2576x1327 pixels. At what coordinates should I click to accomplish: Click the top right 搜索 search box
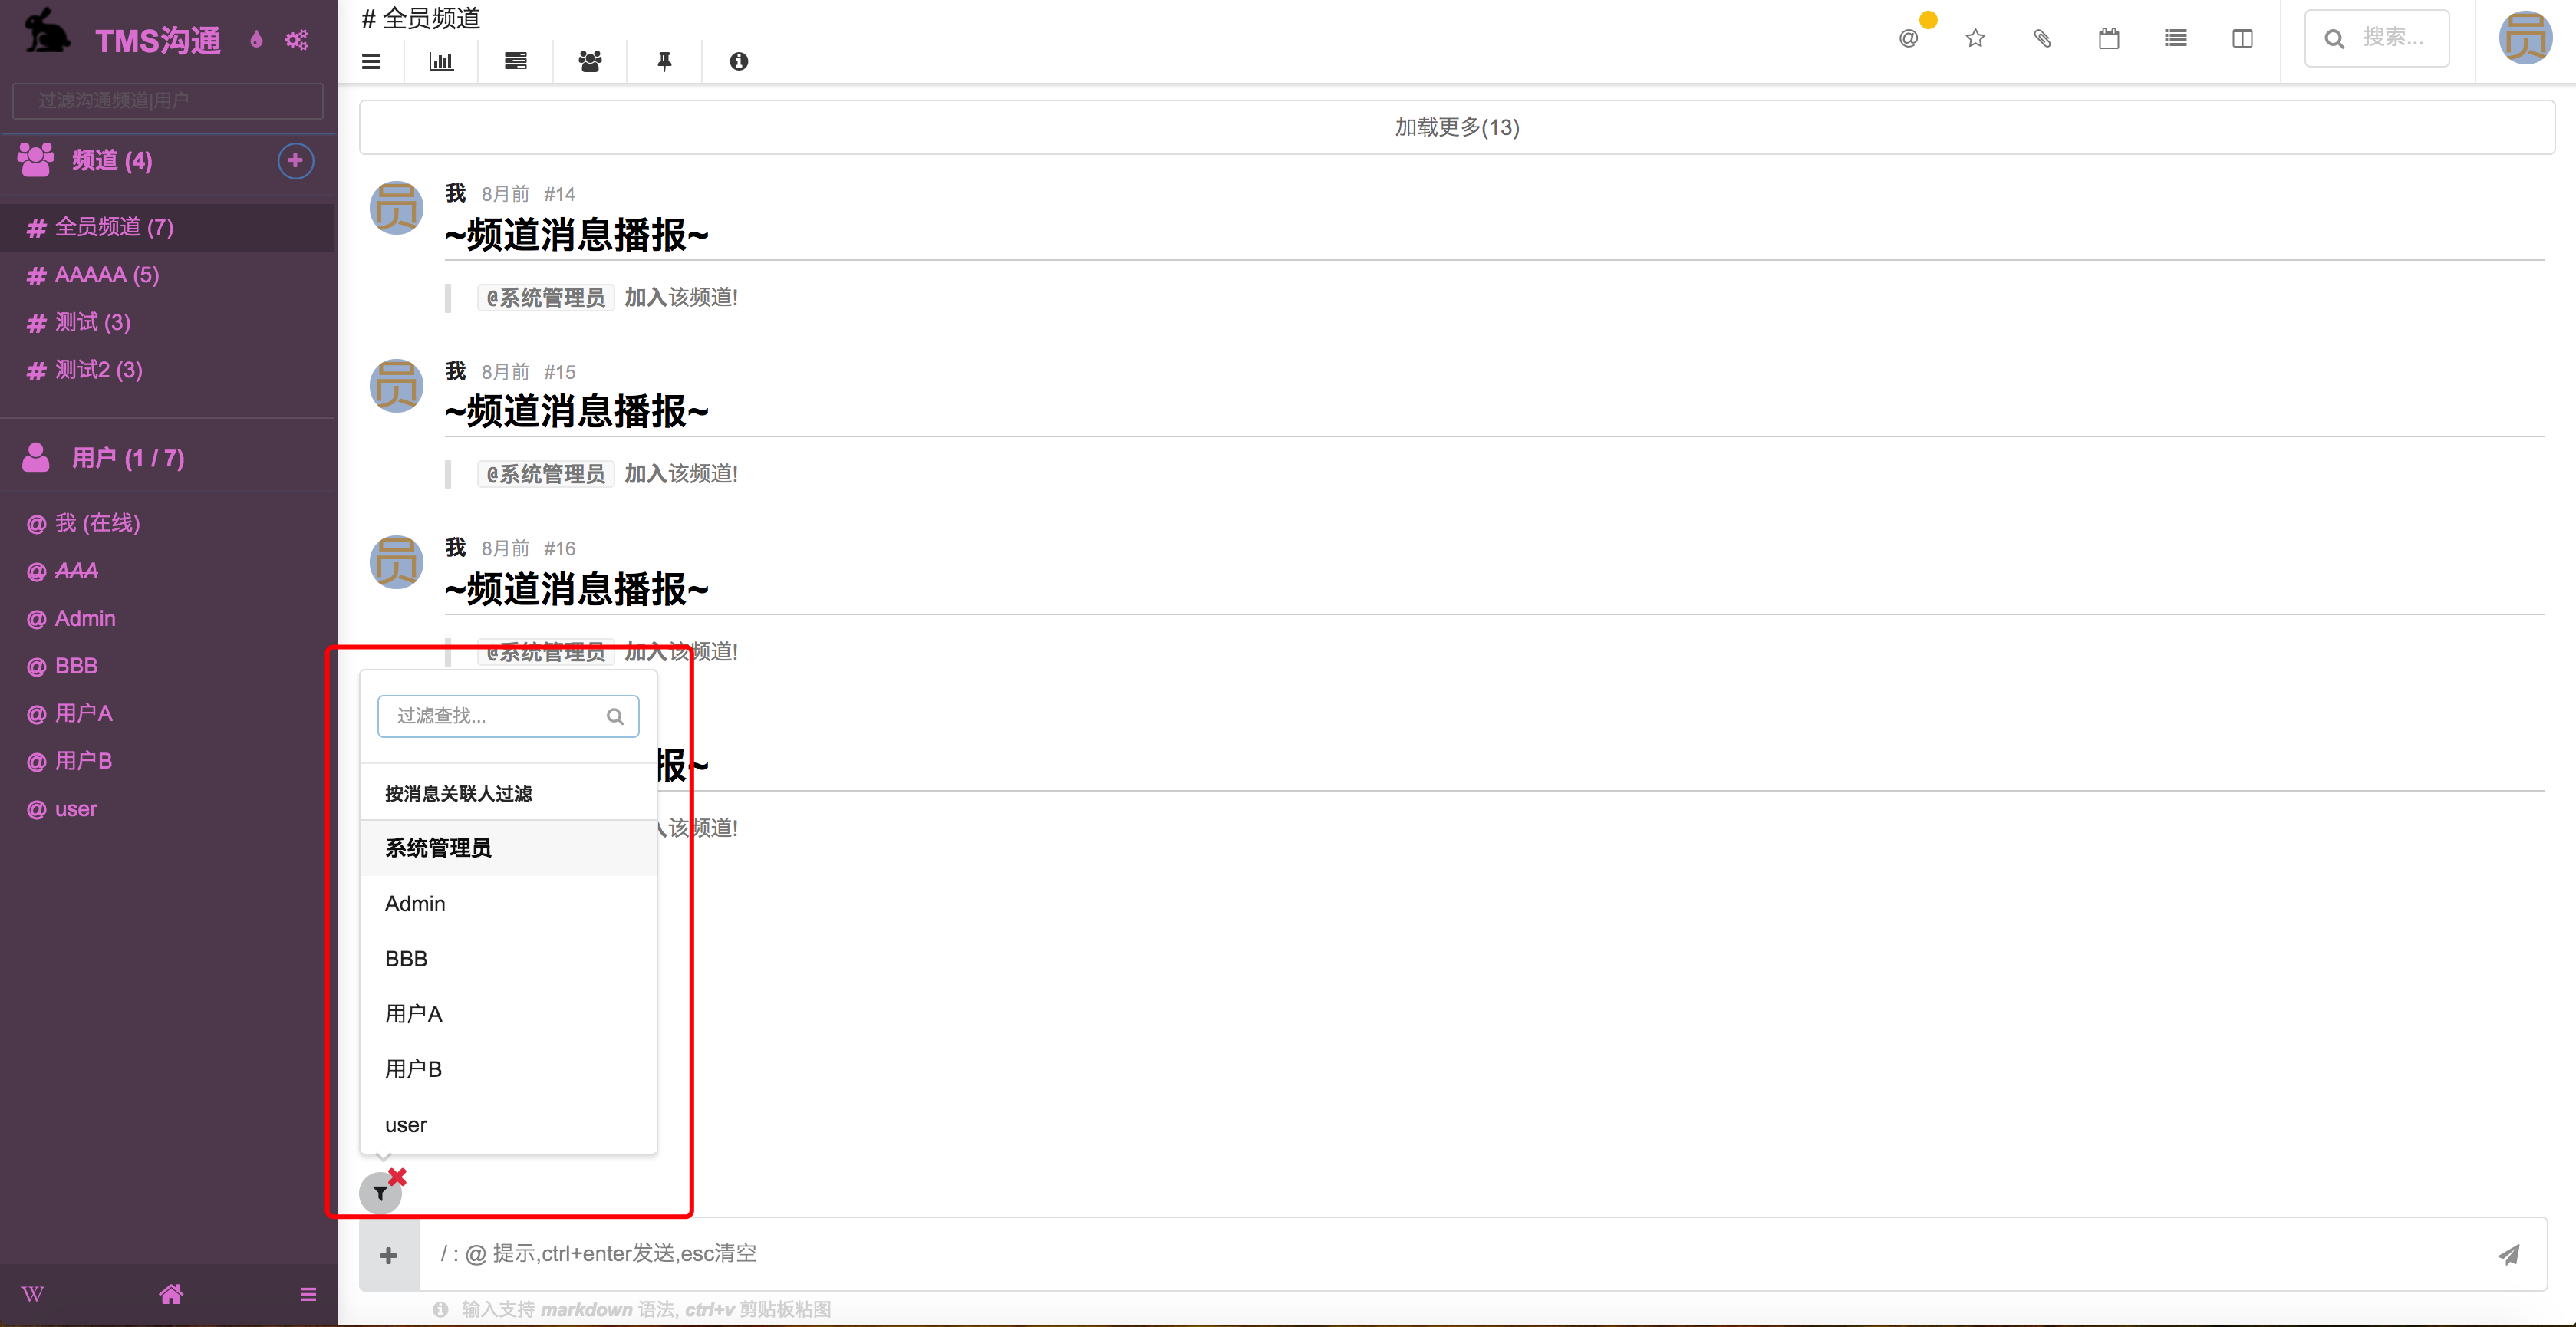(2377, 38)
